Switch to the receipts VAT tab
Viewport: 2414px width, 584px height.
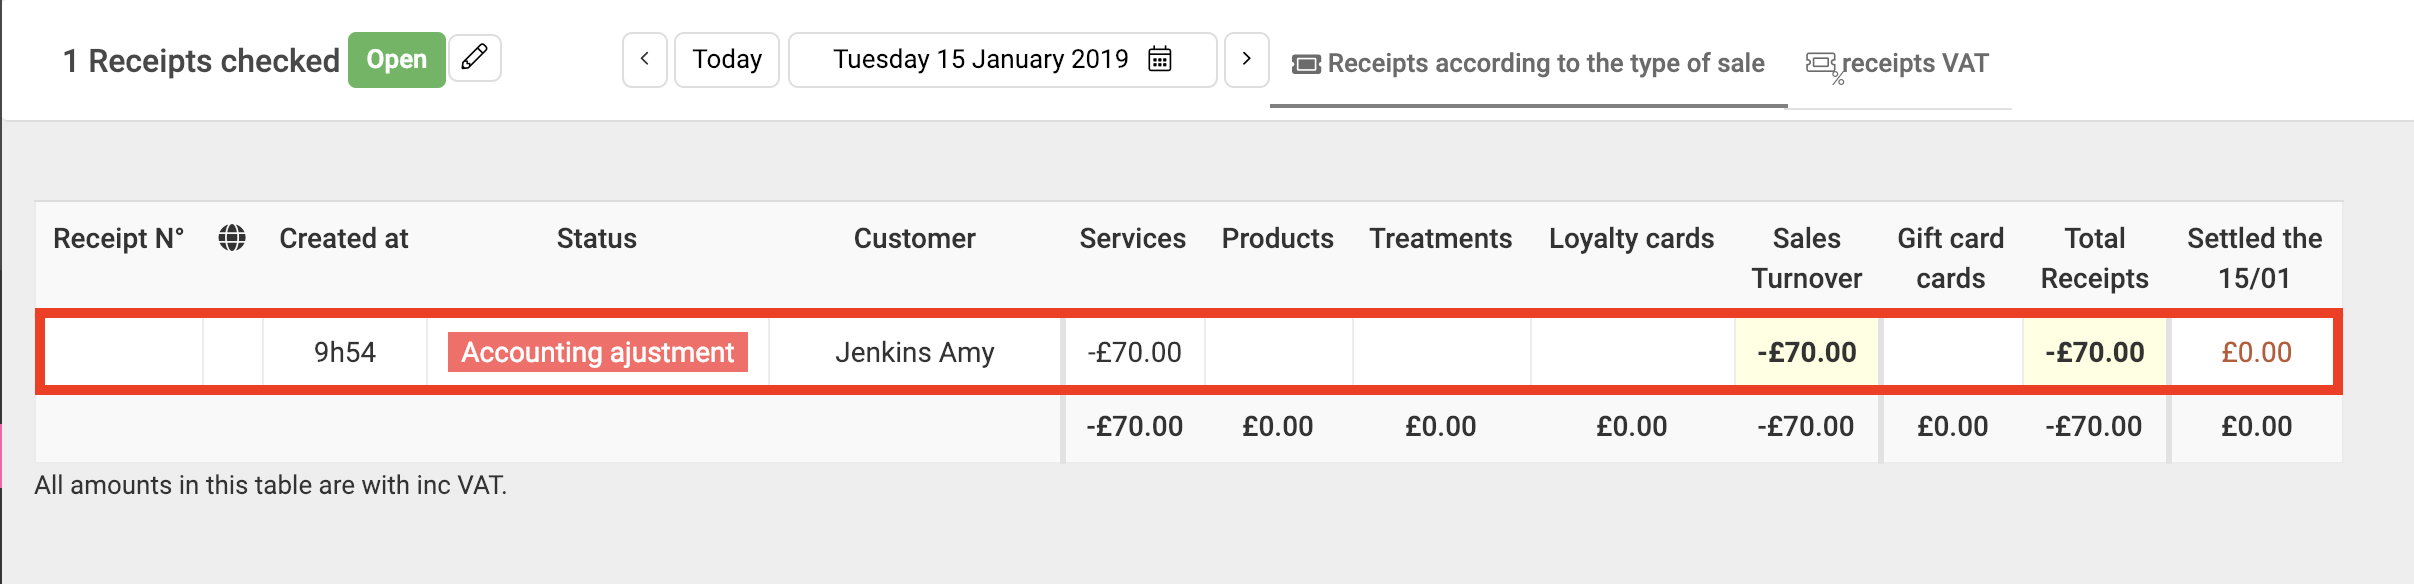click(1899, 64)
